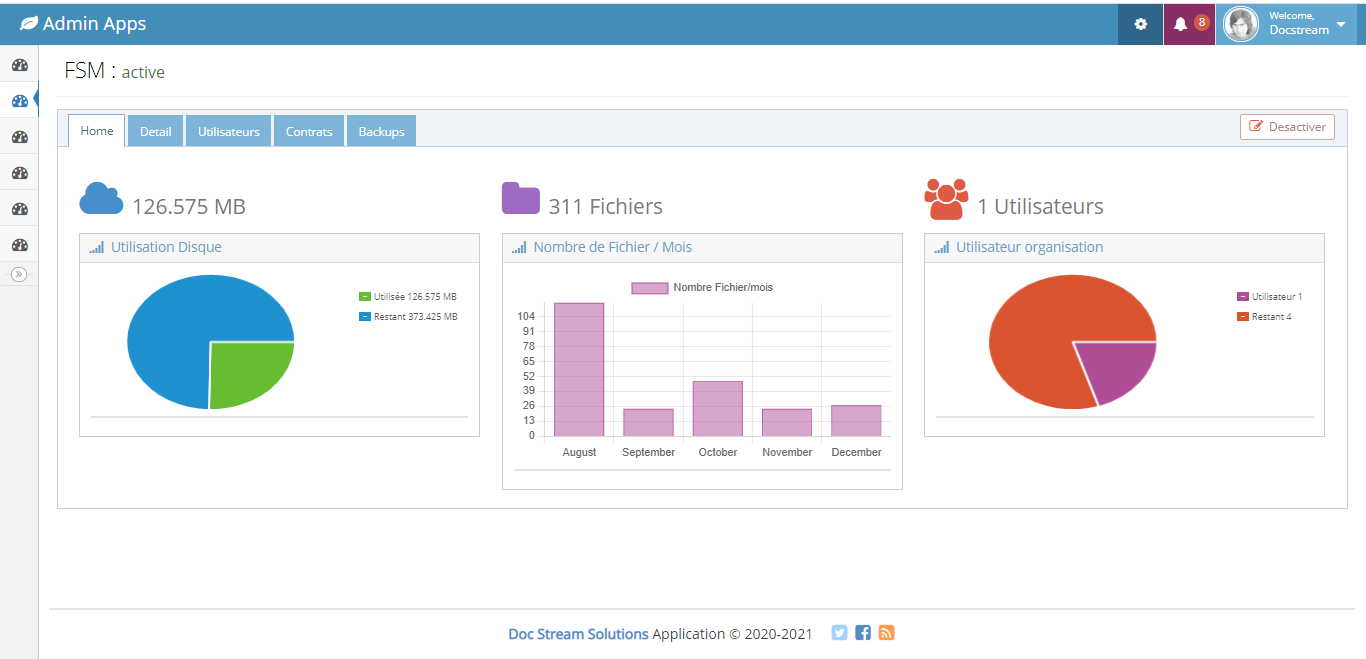Click the 311 Fichiers heading text
This screenshot has height=659, width=1366.
tap(606, 207)
